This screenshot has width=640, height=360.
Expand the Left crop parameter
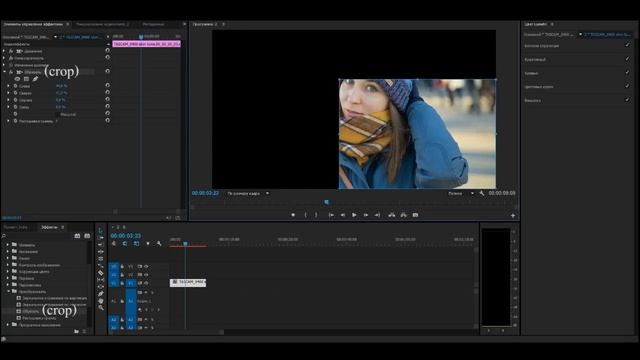(x=9, y=86)
